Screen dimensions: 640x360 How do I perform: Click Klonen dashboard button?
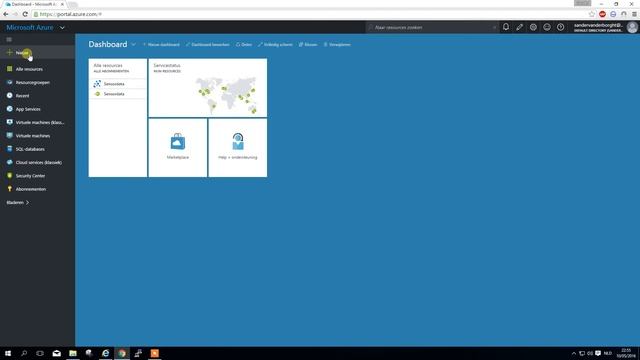coord(308,44)
